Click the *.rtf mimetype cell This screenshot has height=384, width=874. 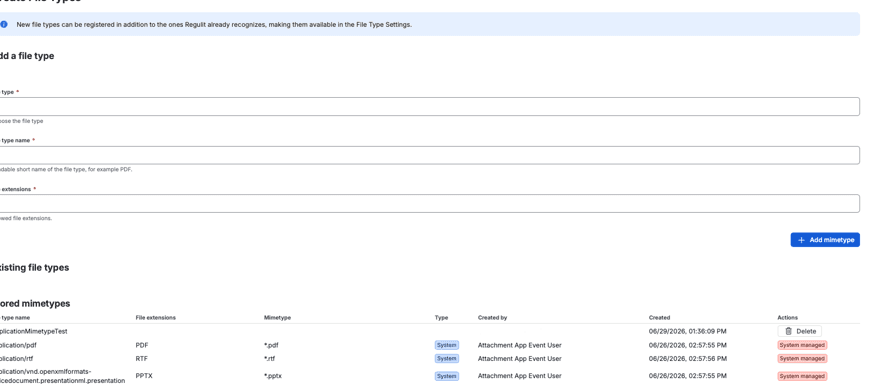tap(269, 358)
